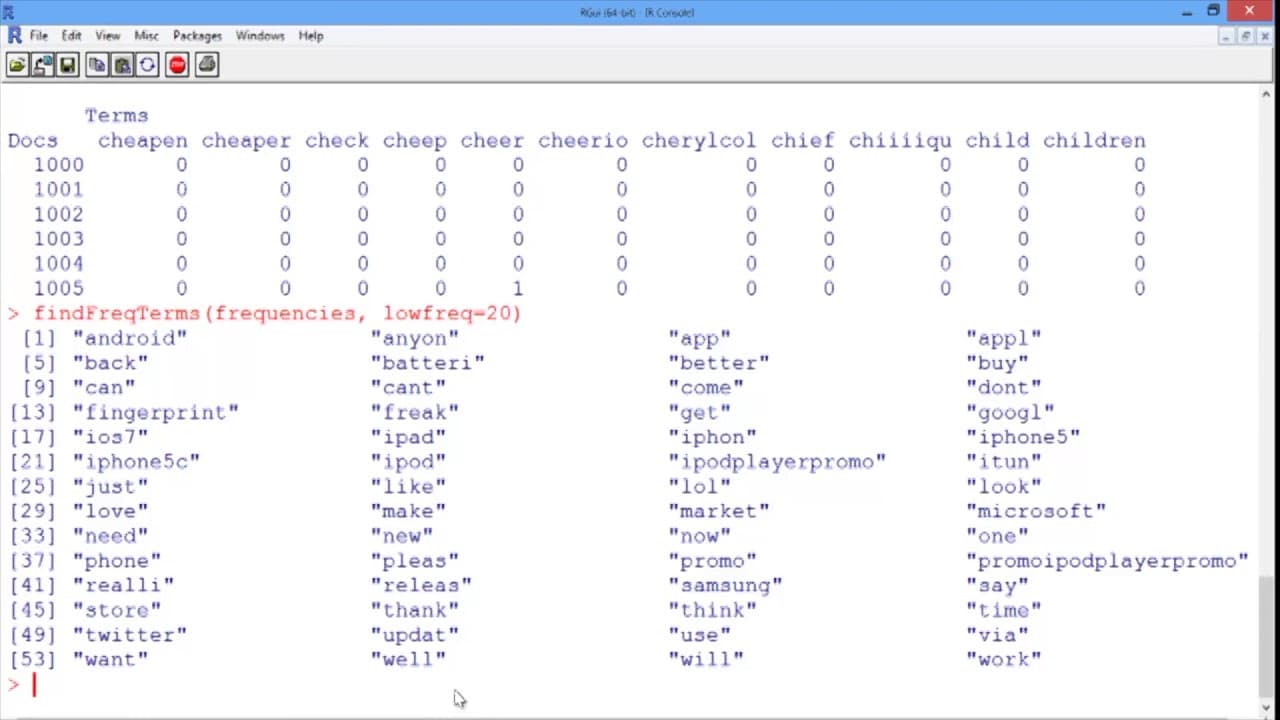
Task: Click the "Terms" heading above the matrix
Action: [117, 116]
